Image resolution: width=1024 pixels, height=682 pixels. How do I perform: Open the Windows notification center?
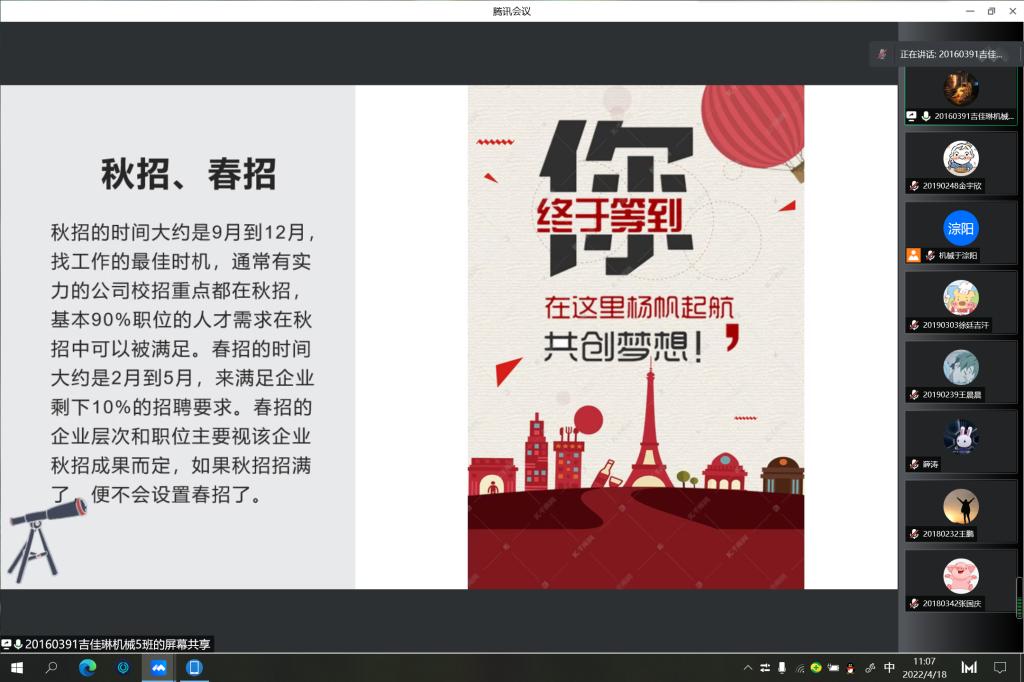click(999, 667)
